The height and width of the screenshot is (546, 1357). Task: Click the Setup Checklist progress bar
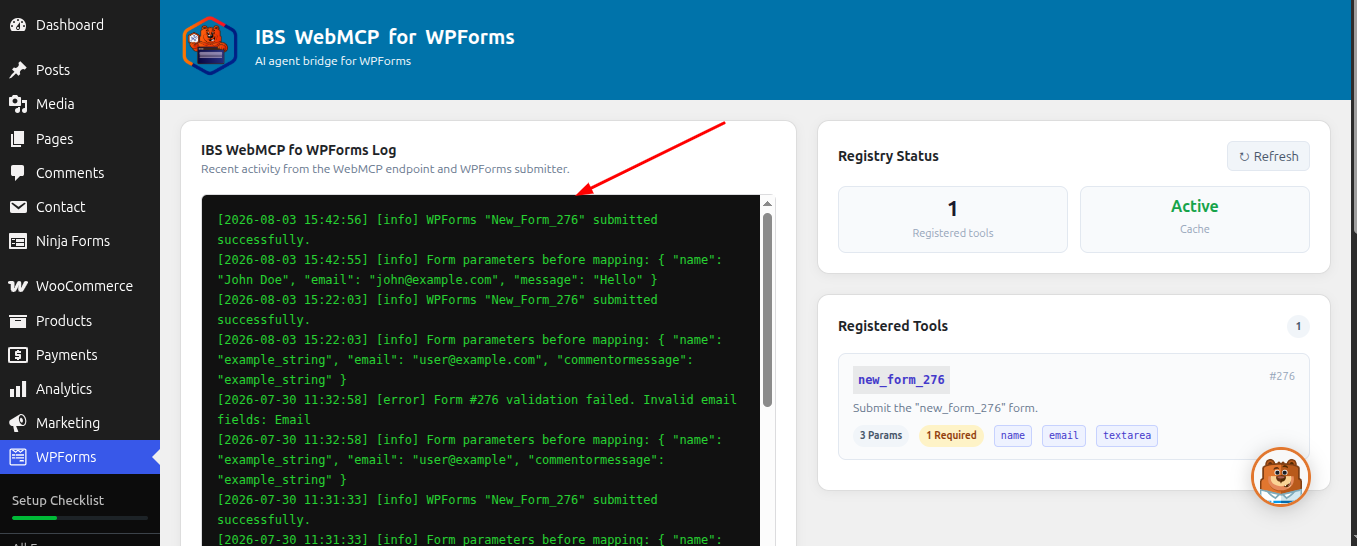pyautogui.click(x=80, y=518)
